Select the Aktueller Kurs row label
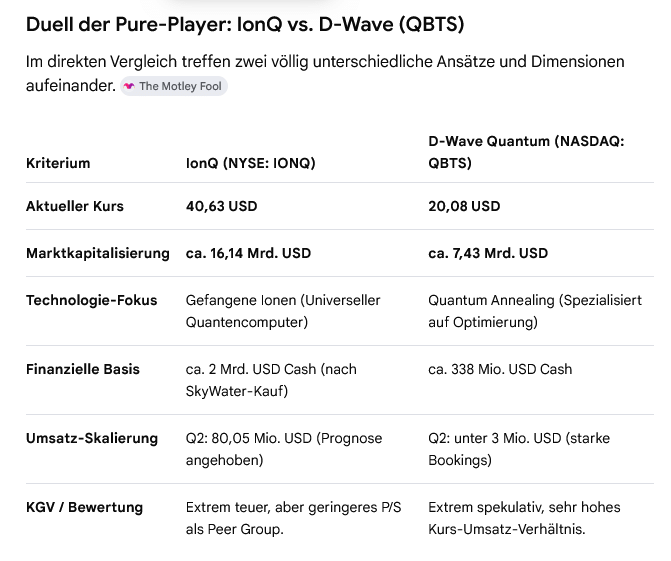 [x=74, y=206]
